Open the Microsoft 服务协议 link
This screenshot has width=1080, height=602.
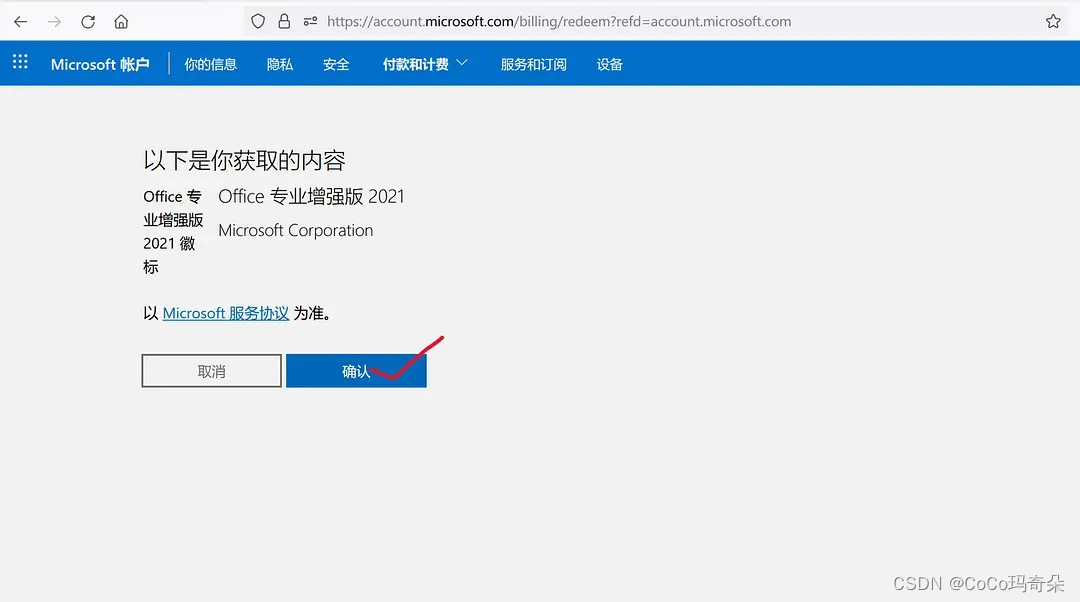(226, 313)
